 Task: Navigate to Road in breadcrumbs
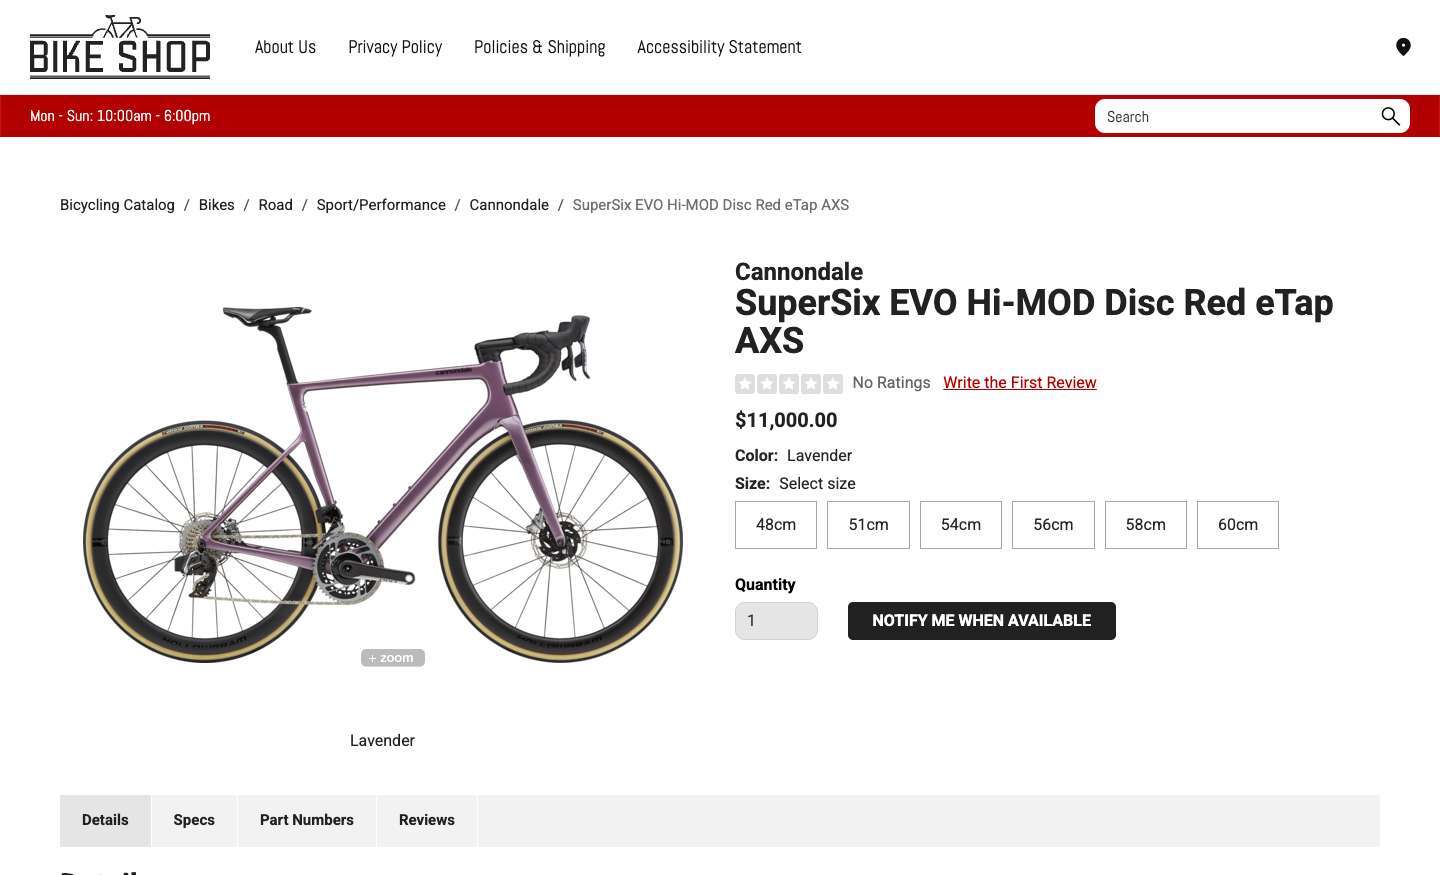point(275,205)
